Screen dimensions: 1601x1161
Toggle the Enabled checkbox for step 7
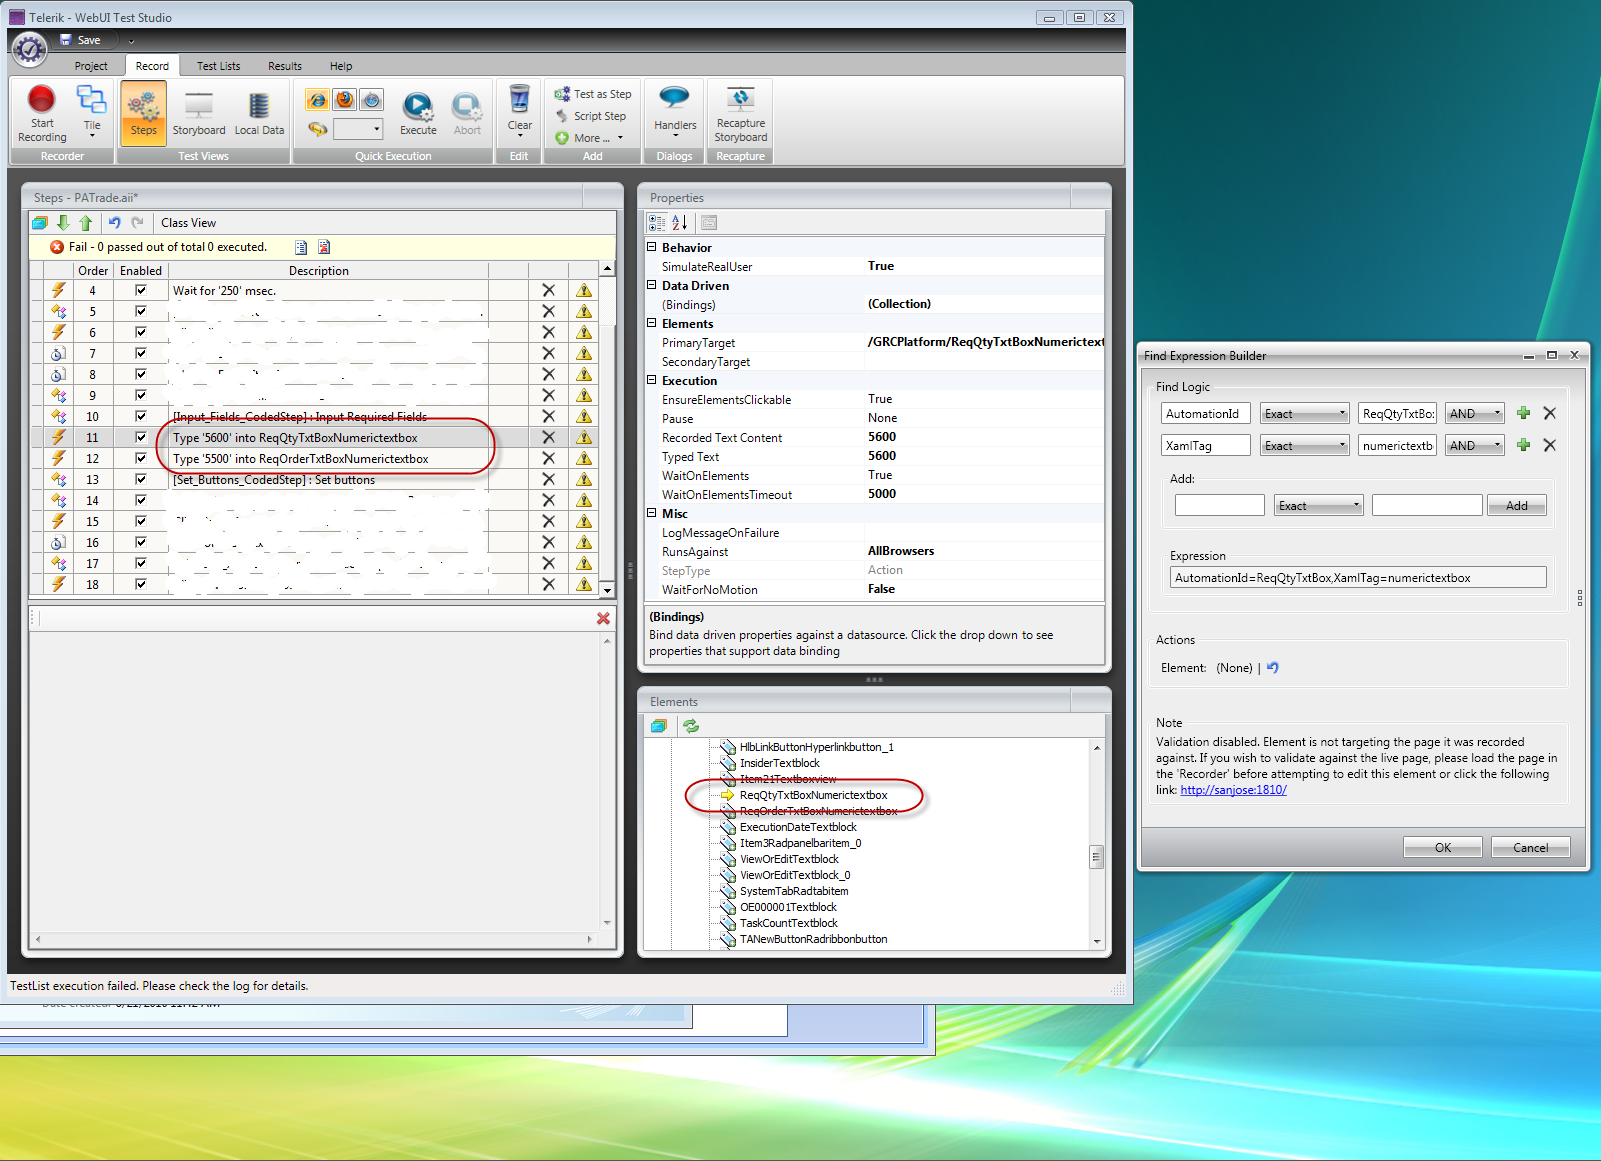point(141,353)
